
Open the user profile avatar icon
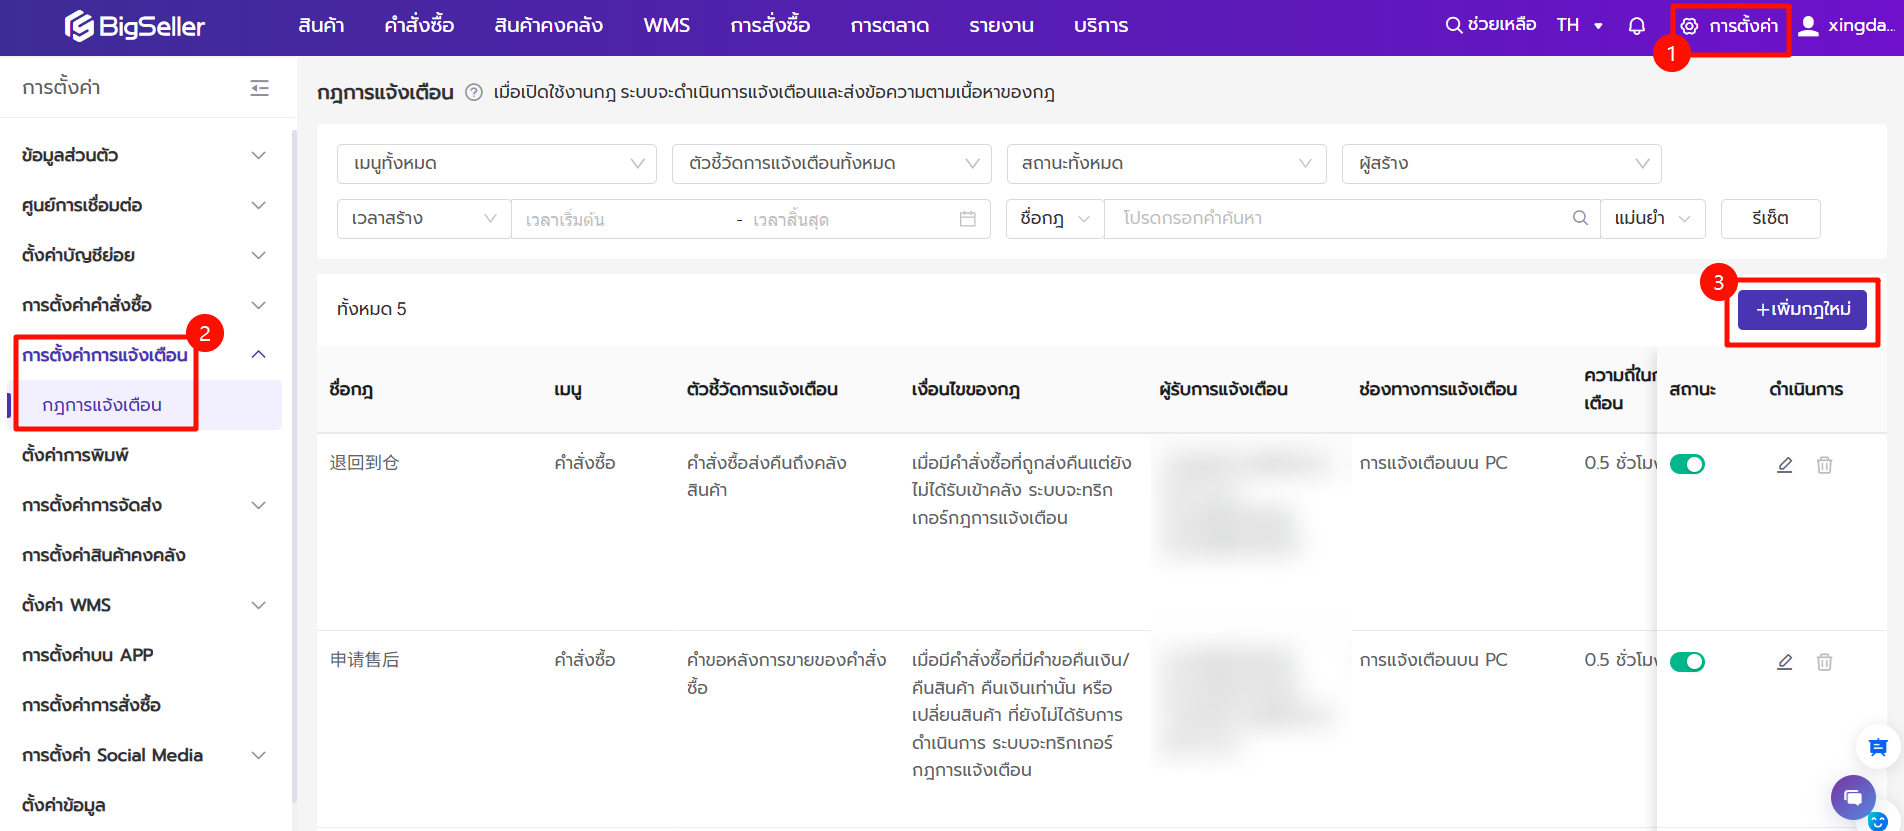(x=1808, y=26)
